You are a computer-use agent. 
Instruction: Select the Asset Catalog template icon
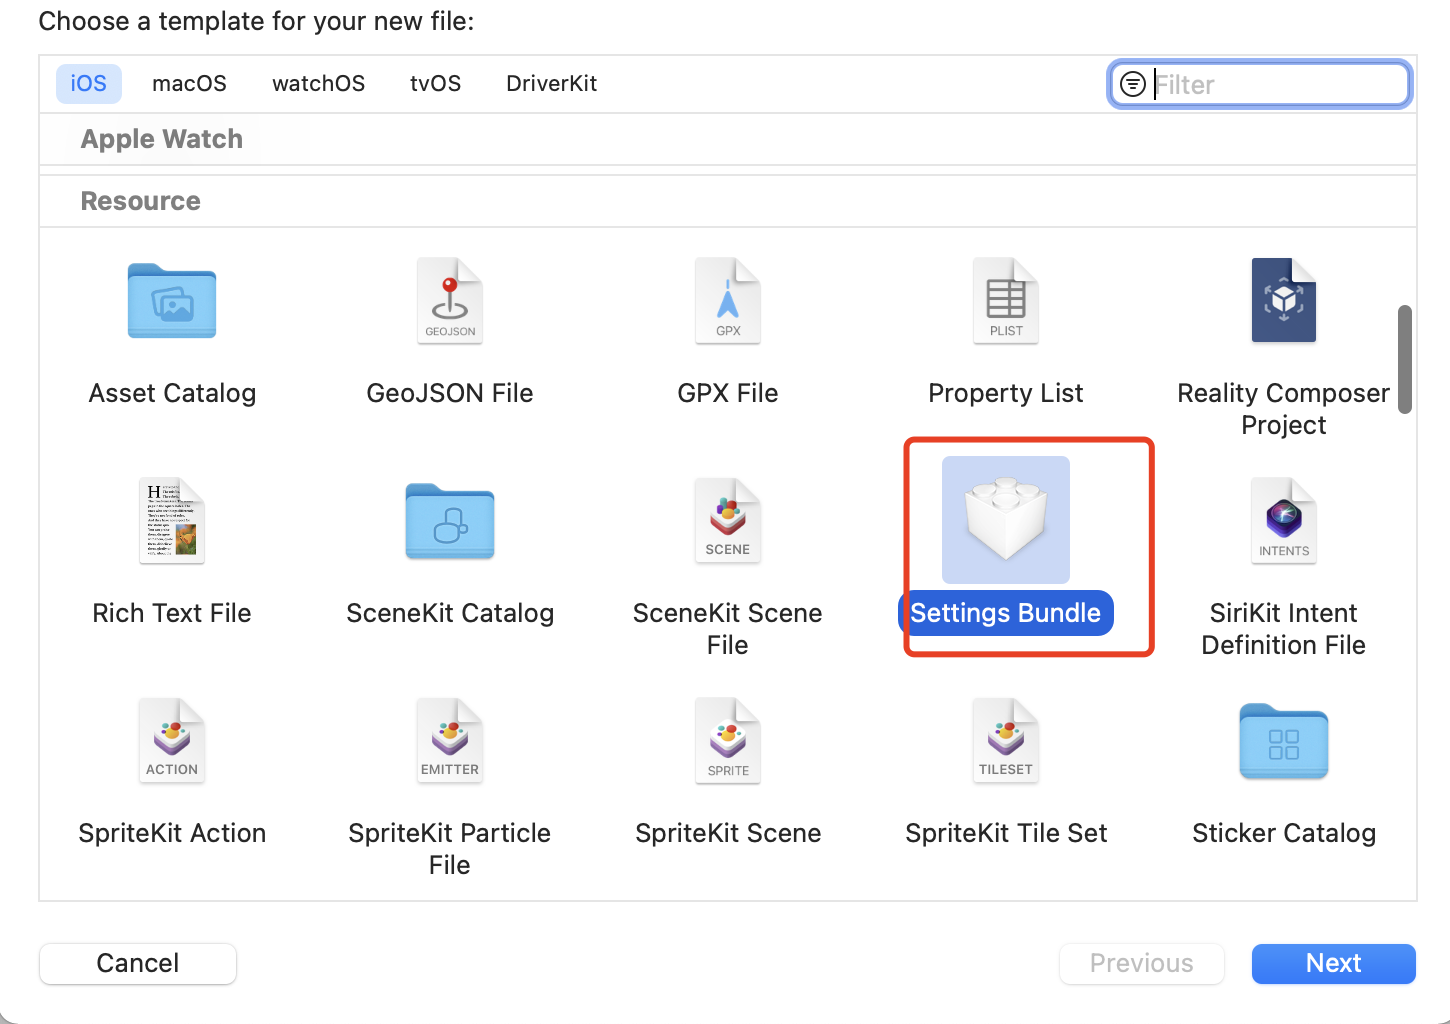(x=172, y=301)
